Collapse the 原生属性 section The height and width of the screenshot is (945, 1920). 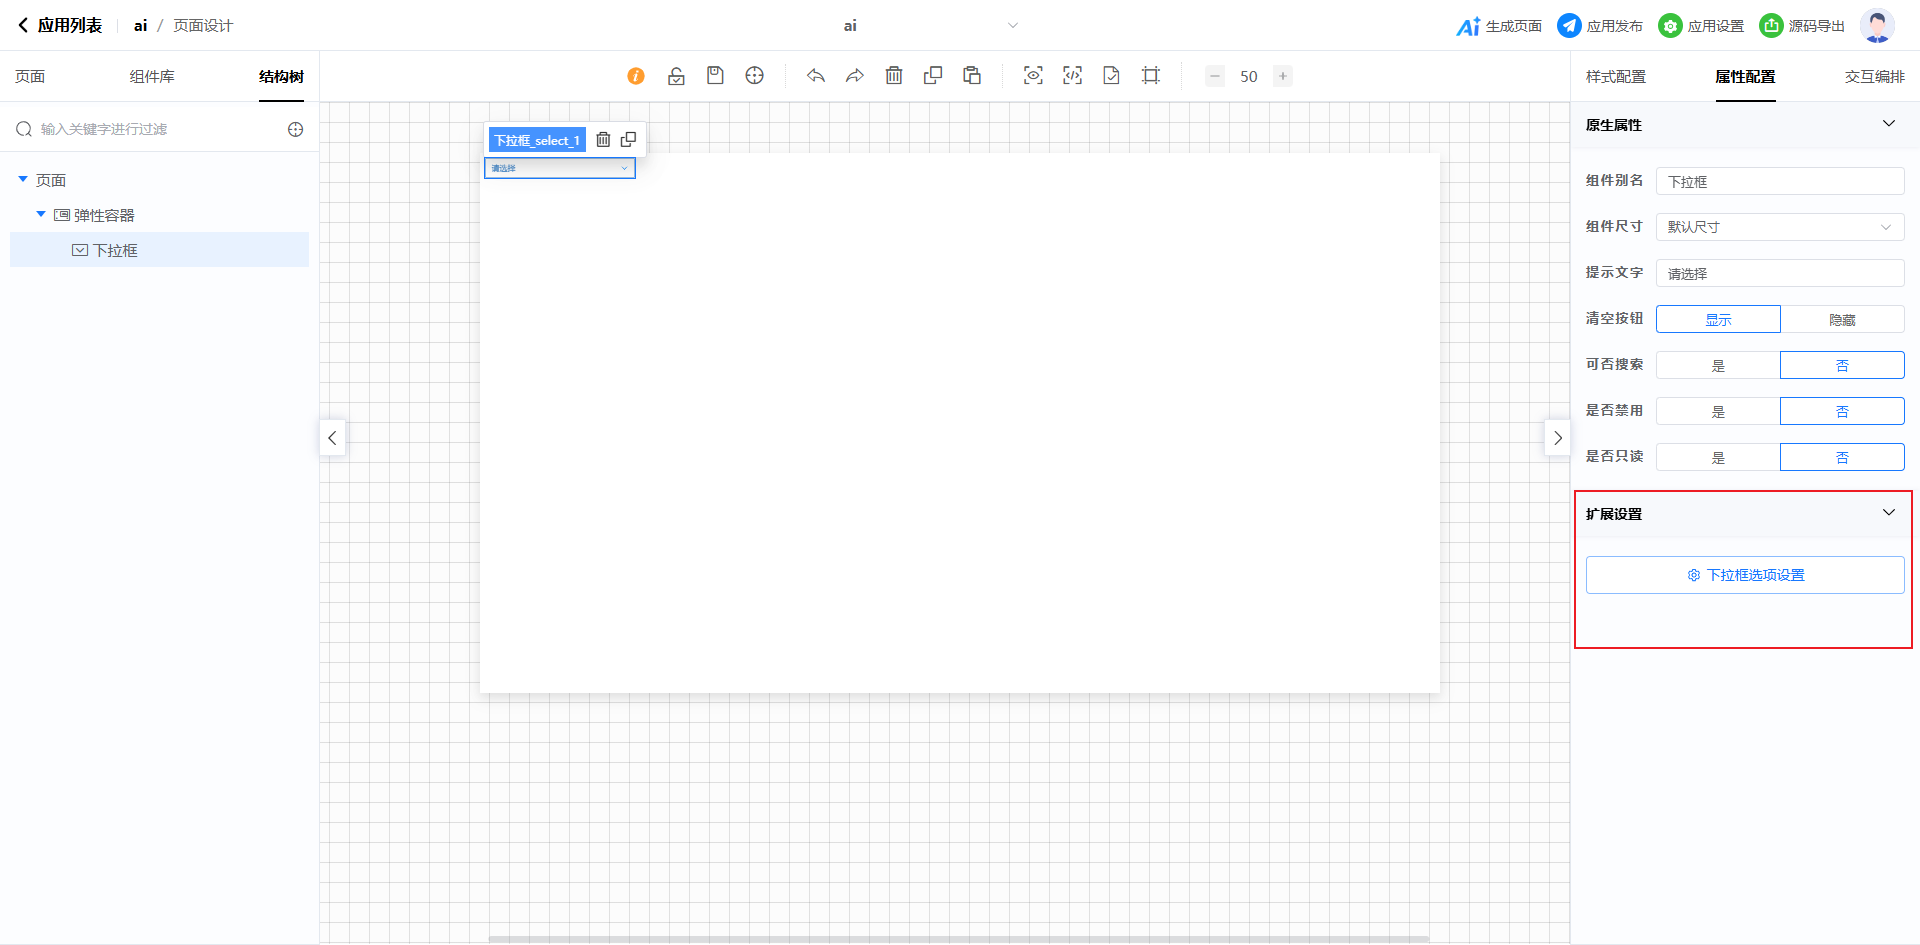[1888, 124]
